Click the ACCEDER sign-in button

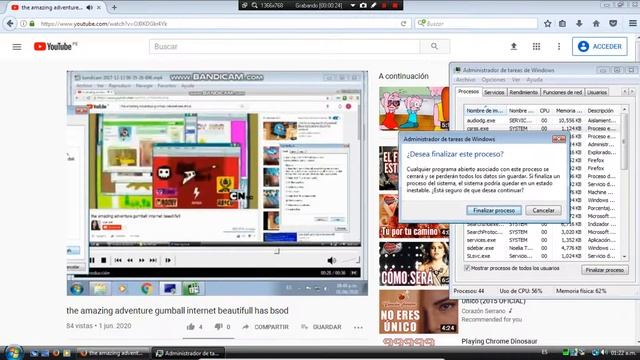click(600, 47)
